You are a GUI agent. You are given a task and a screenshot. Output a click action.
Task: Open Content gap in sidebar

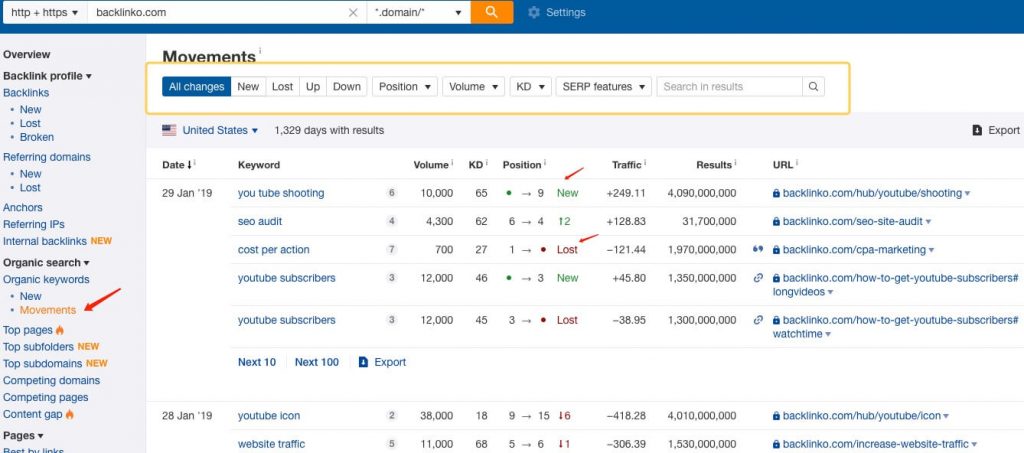(x=33, y=414)
